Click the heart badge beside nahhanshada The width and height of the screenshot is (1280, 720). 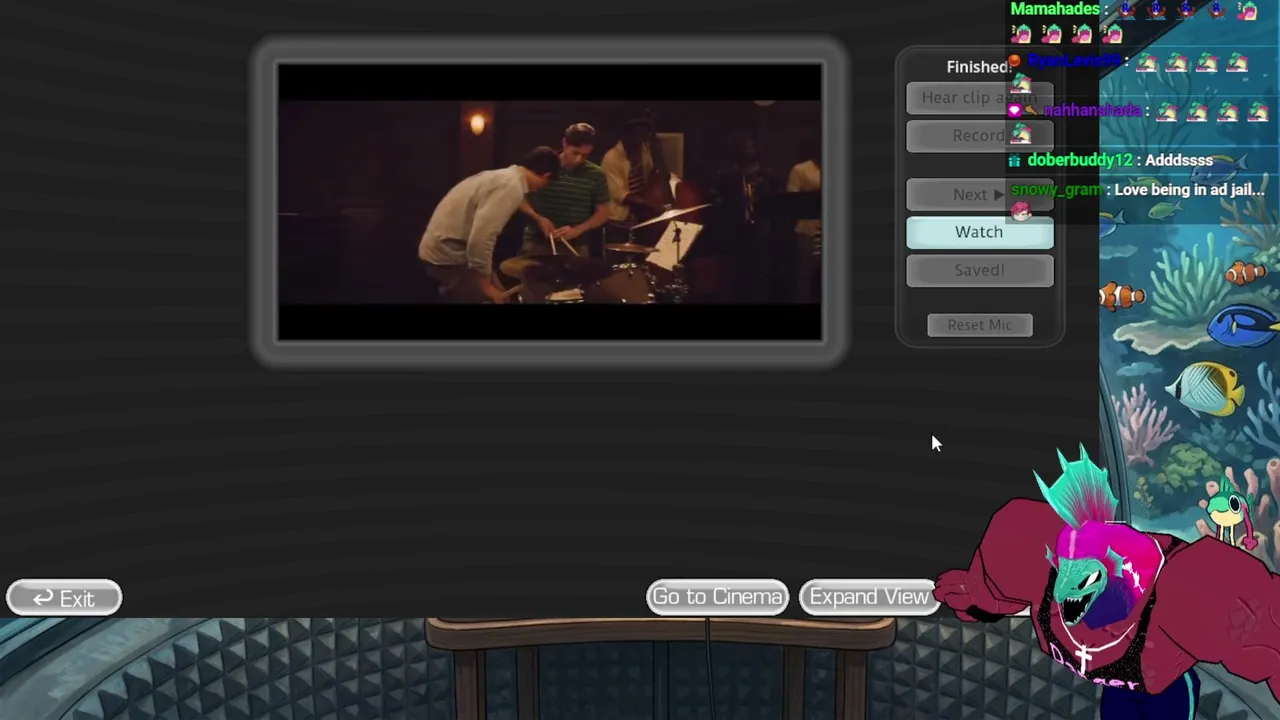pyautogui.click(x=1016, y=111)
